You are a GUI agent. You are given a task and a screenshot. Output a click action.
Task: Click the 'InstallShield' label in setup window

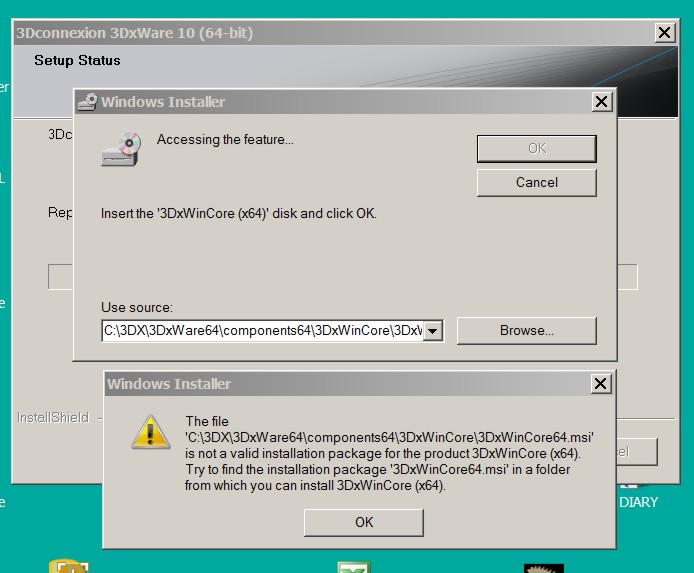coord(53,417)
